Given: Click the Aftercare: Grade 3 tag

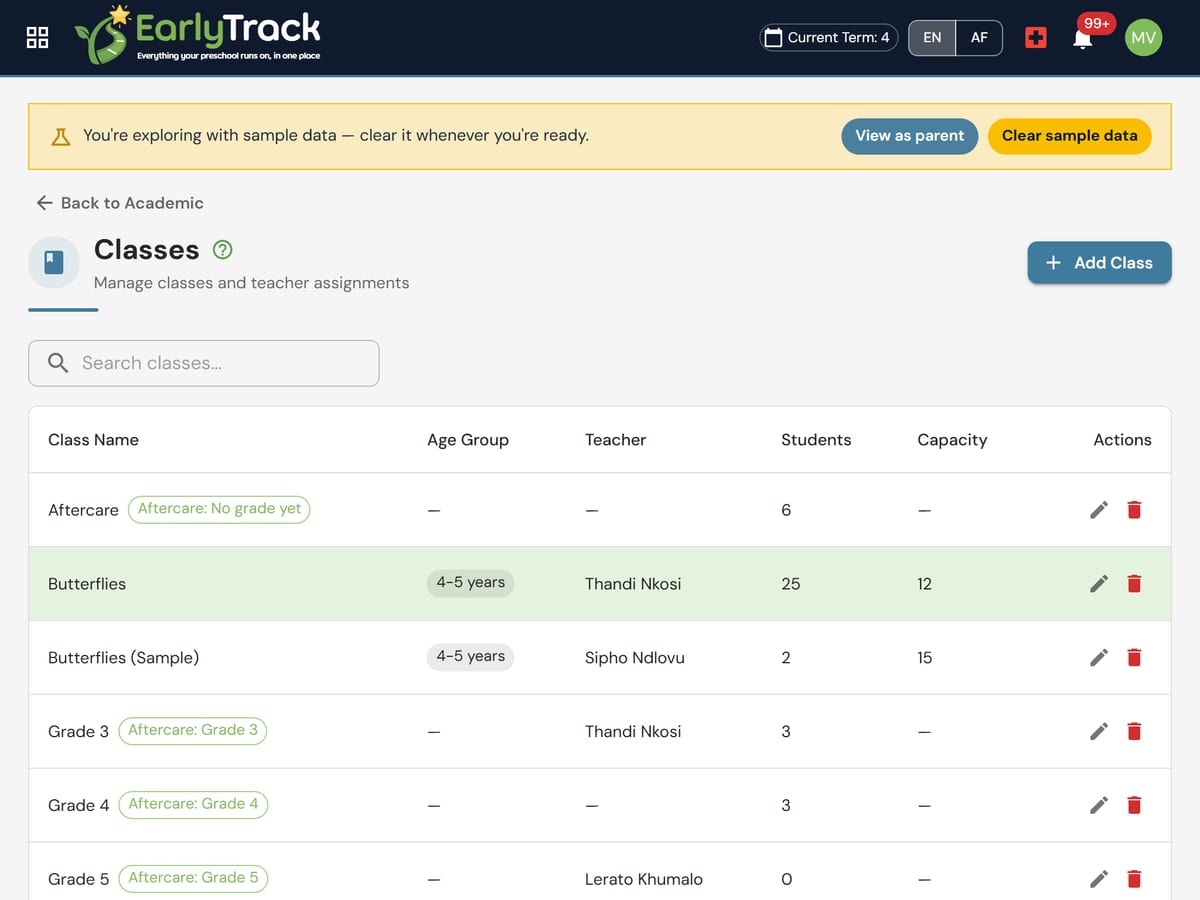Looking at the screenshot, I should [193, 731].
